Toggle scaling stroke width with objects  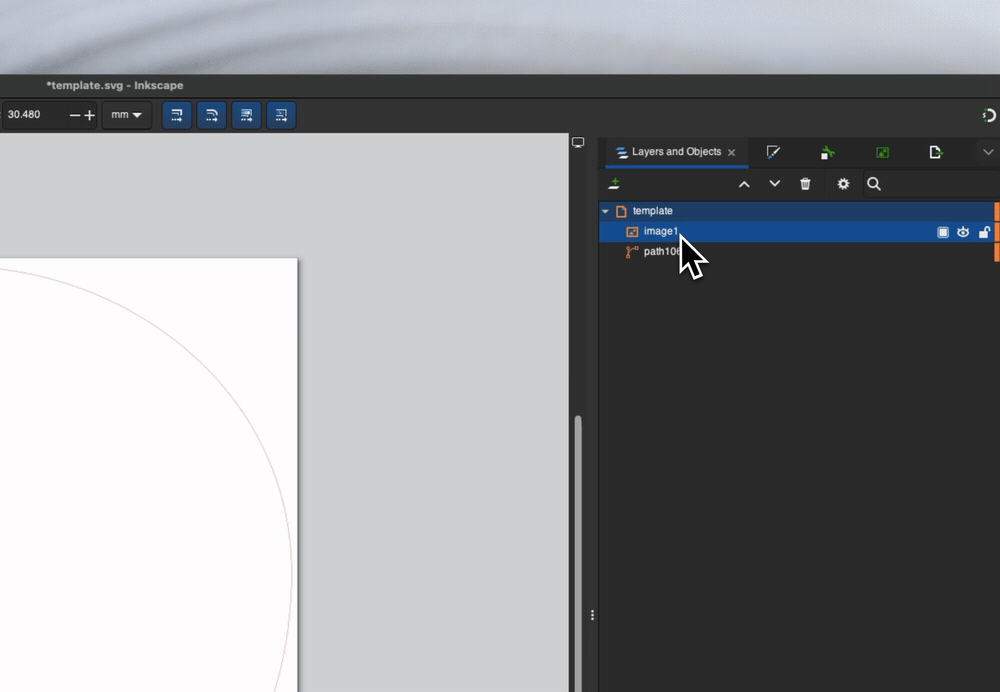pos(177,115)
